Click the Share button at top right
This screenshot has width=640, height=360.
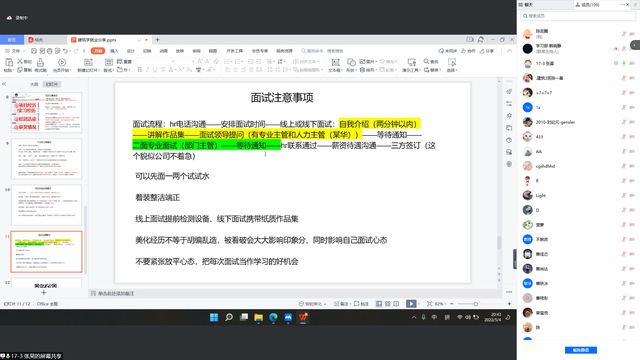487,51
